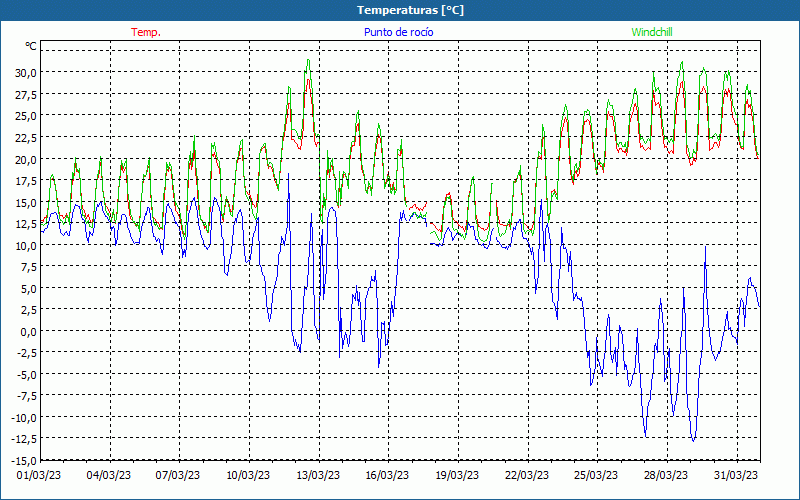The width and height of the screenshot is (800, 500).
Task: Click the 5,0 y-axis value
Action: [x=28, y=289]
